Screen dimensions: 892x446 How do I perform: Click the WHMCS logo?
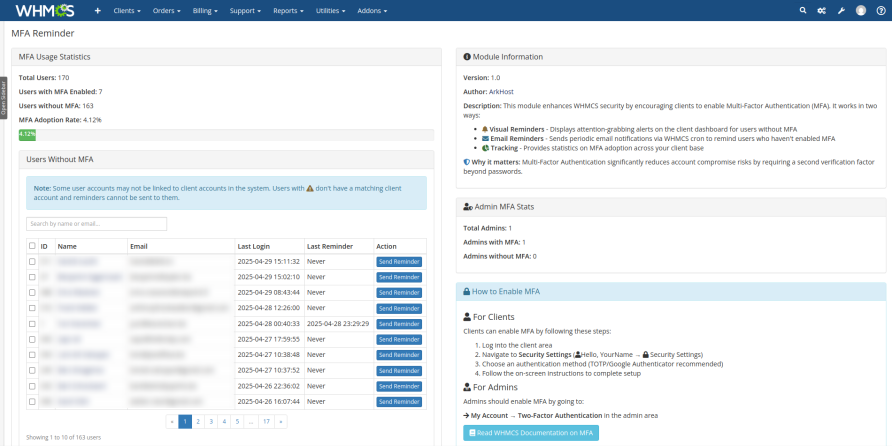click(44, 10)
